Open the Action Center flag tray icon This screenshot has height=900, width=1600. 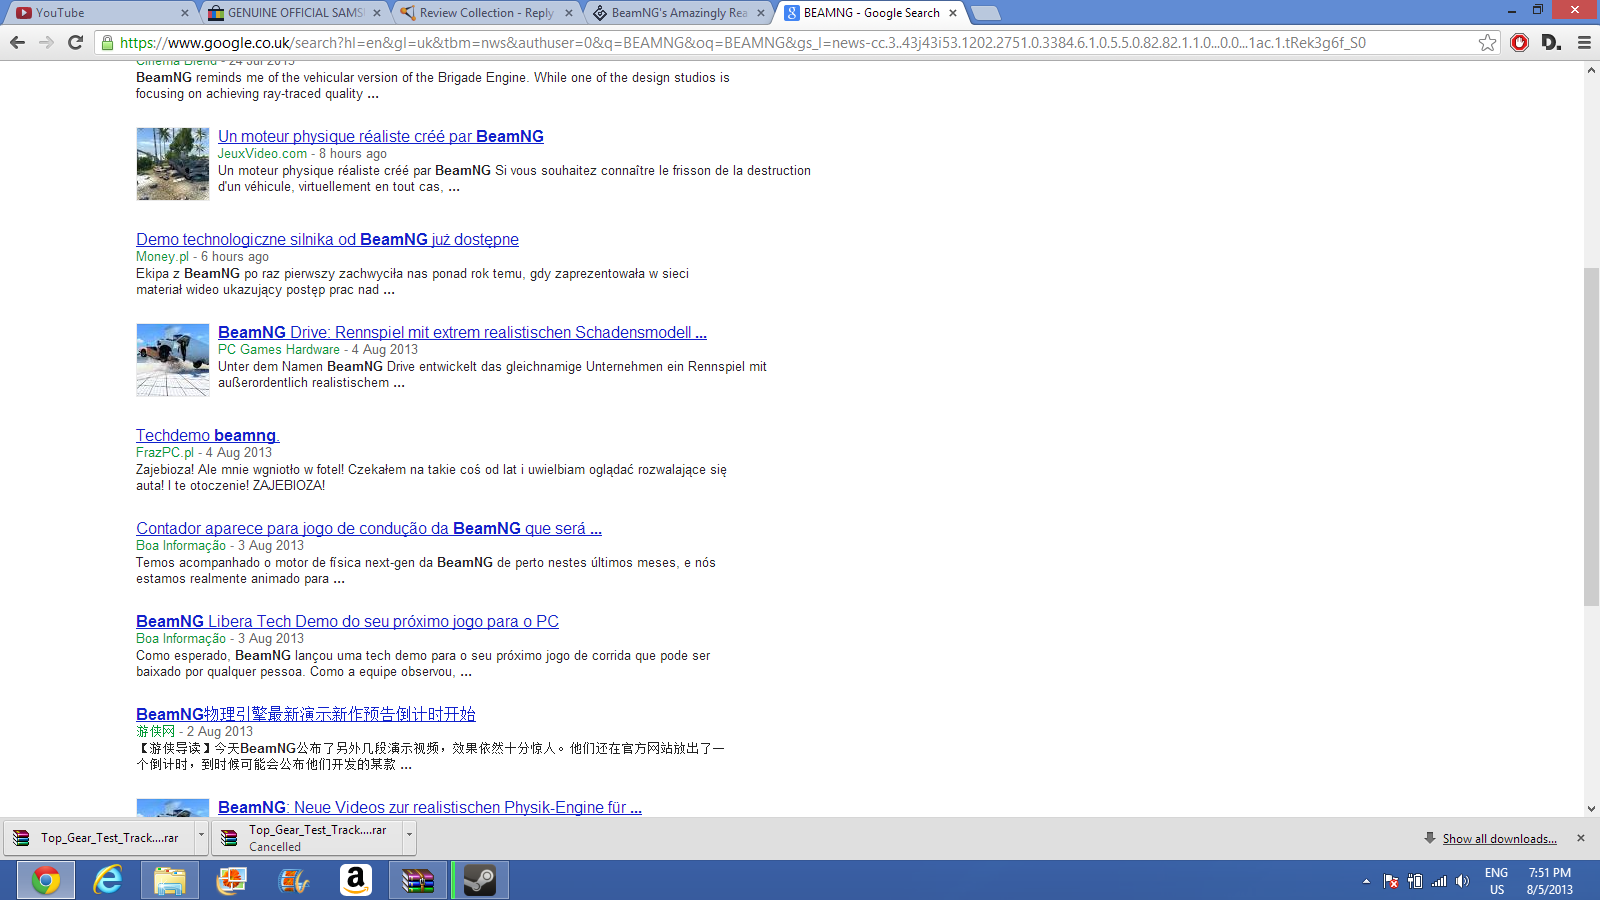coord(1390,881)
